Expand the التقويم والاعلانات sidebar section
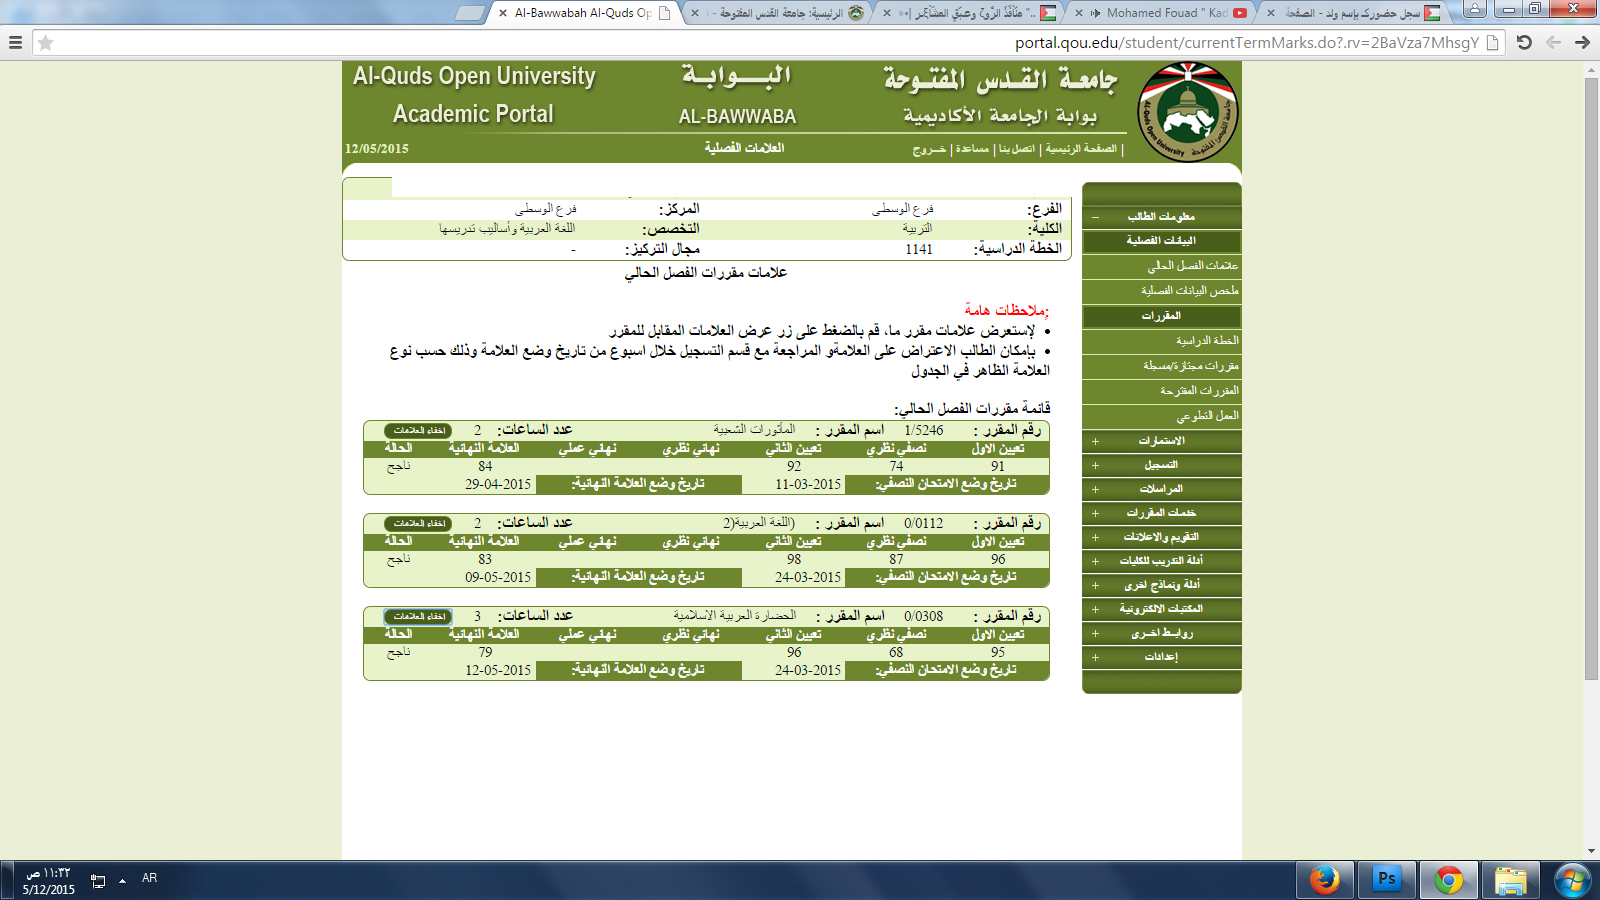 (x=1161, y=537)
